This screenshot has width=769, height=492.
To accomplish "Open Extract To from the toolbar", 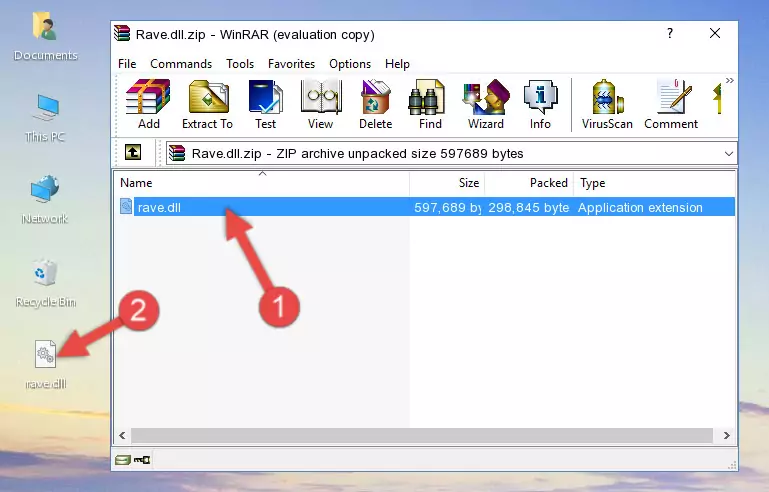I will 207,104.
